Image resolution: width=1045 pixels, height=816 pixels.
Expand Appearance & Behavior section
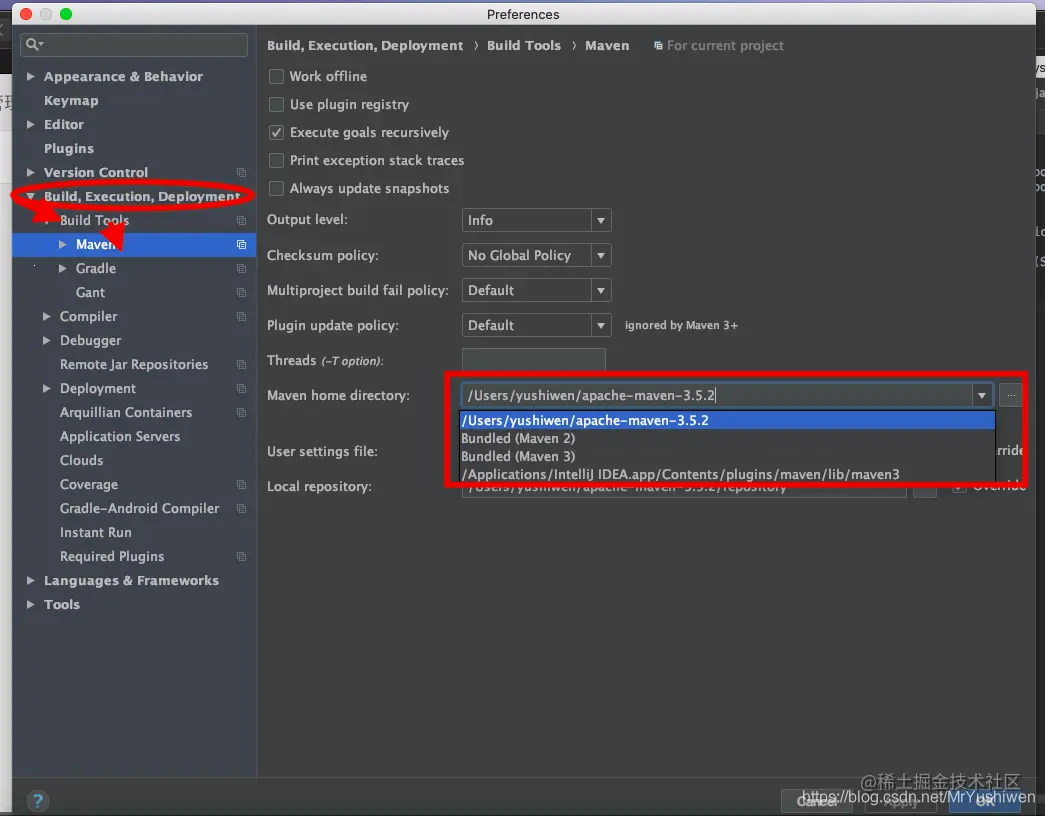coord(31,77)
